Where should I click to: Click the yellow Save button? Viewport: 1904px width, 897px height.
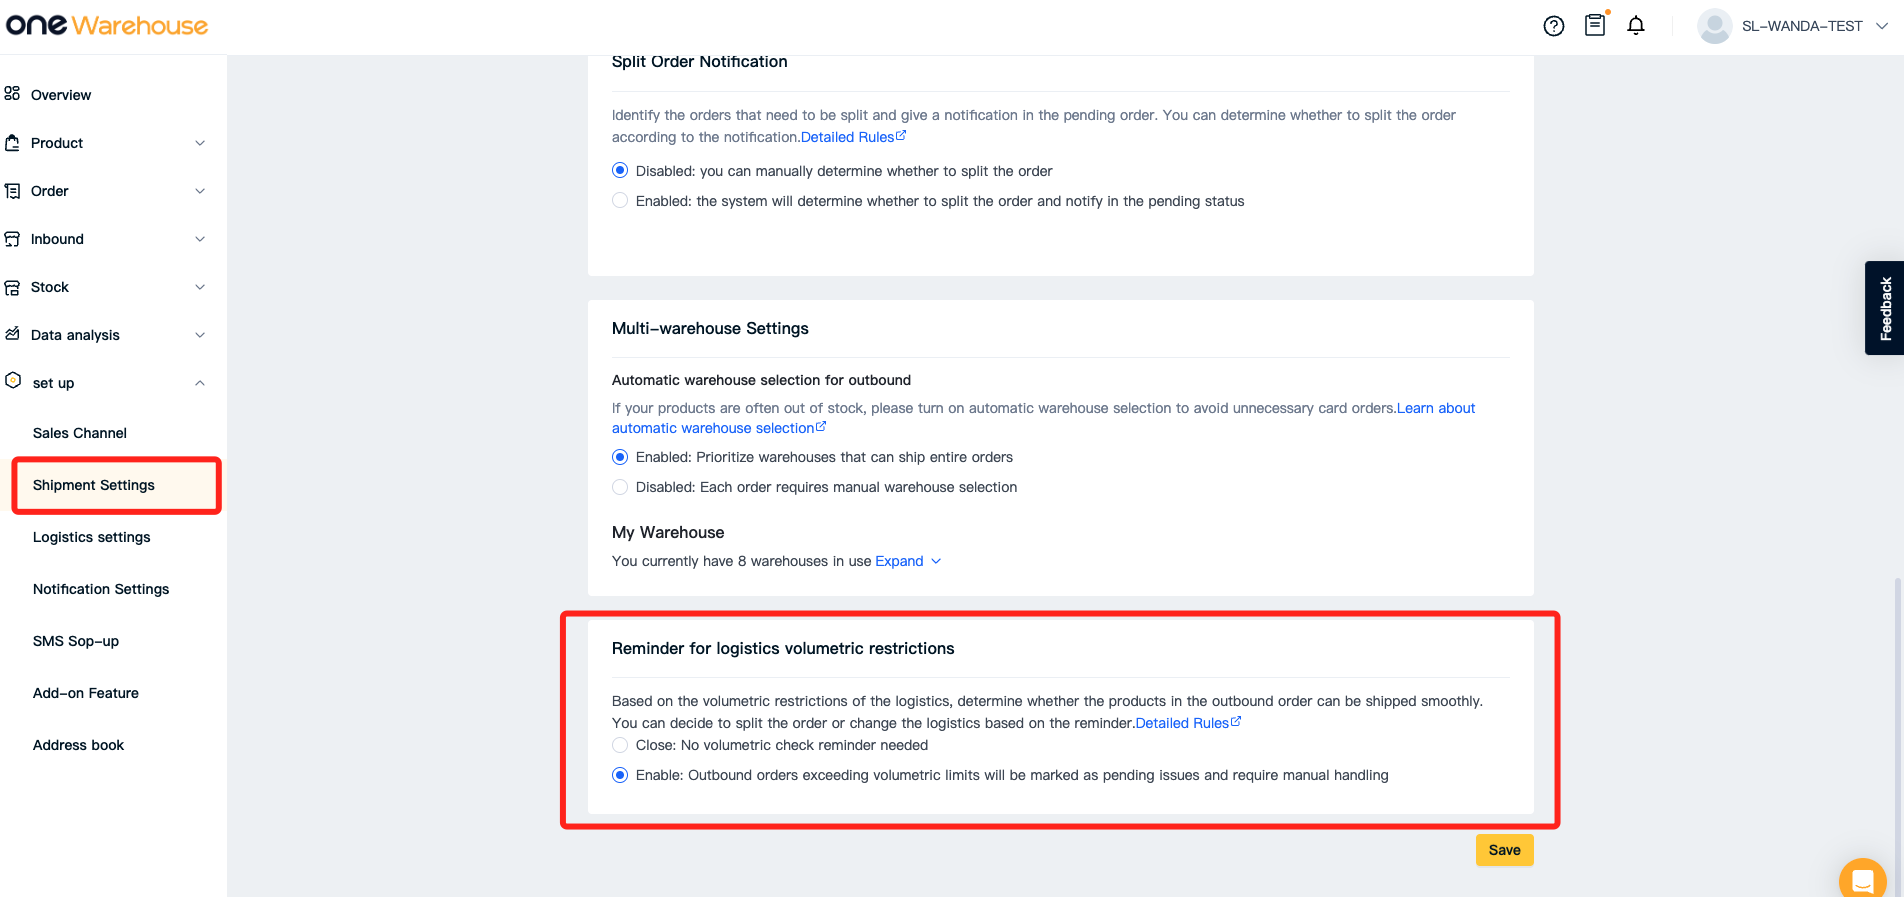pyautogui.click(x=1504, y=850)
